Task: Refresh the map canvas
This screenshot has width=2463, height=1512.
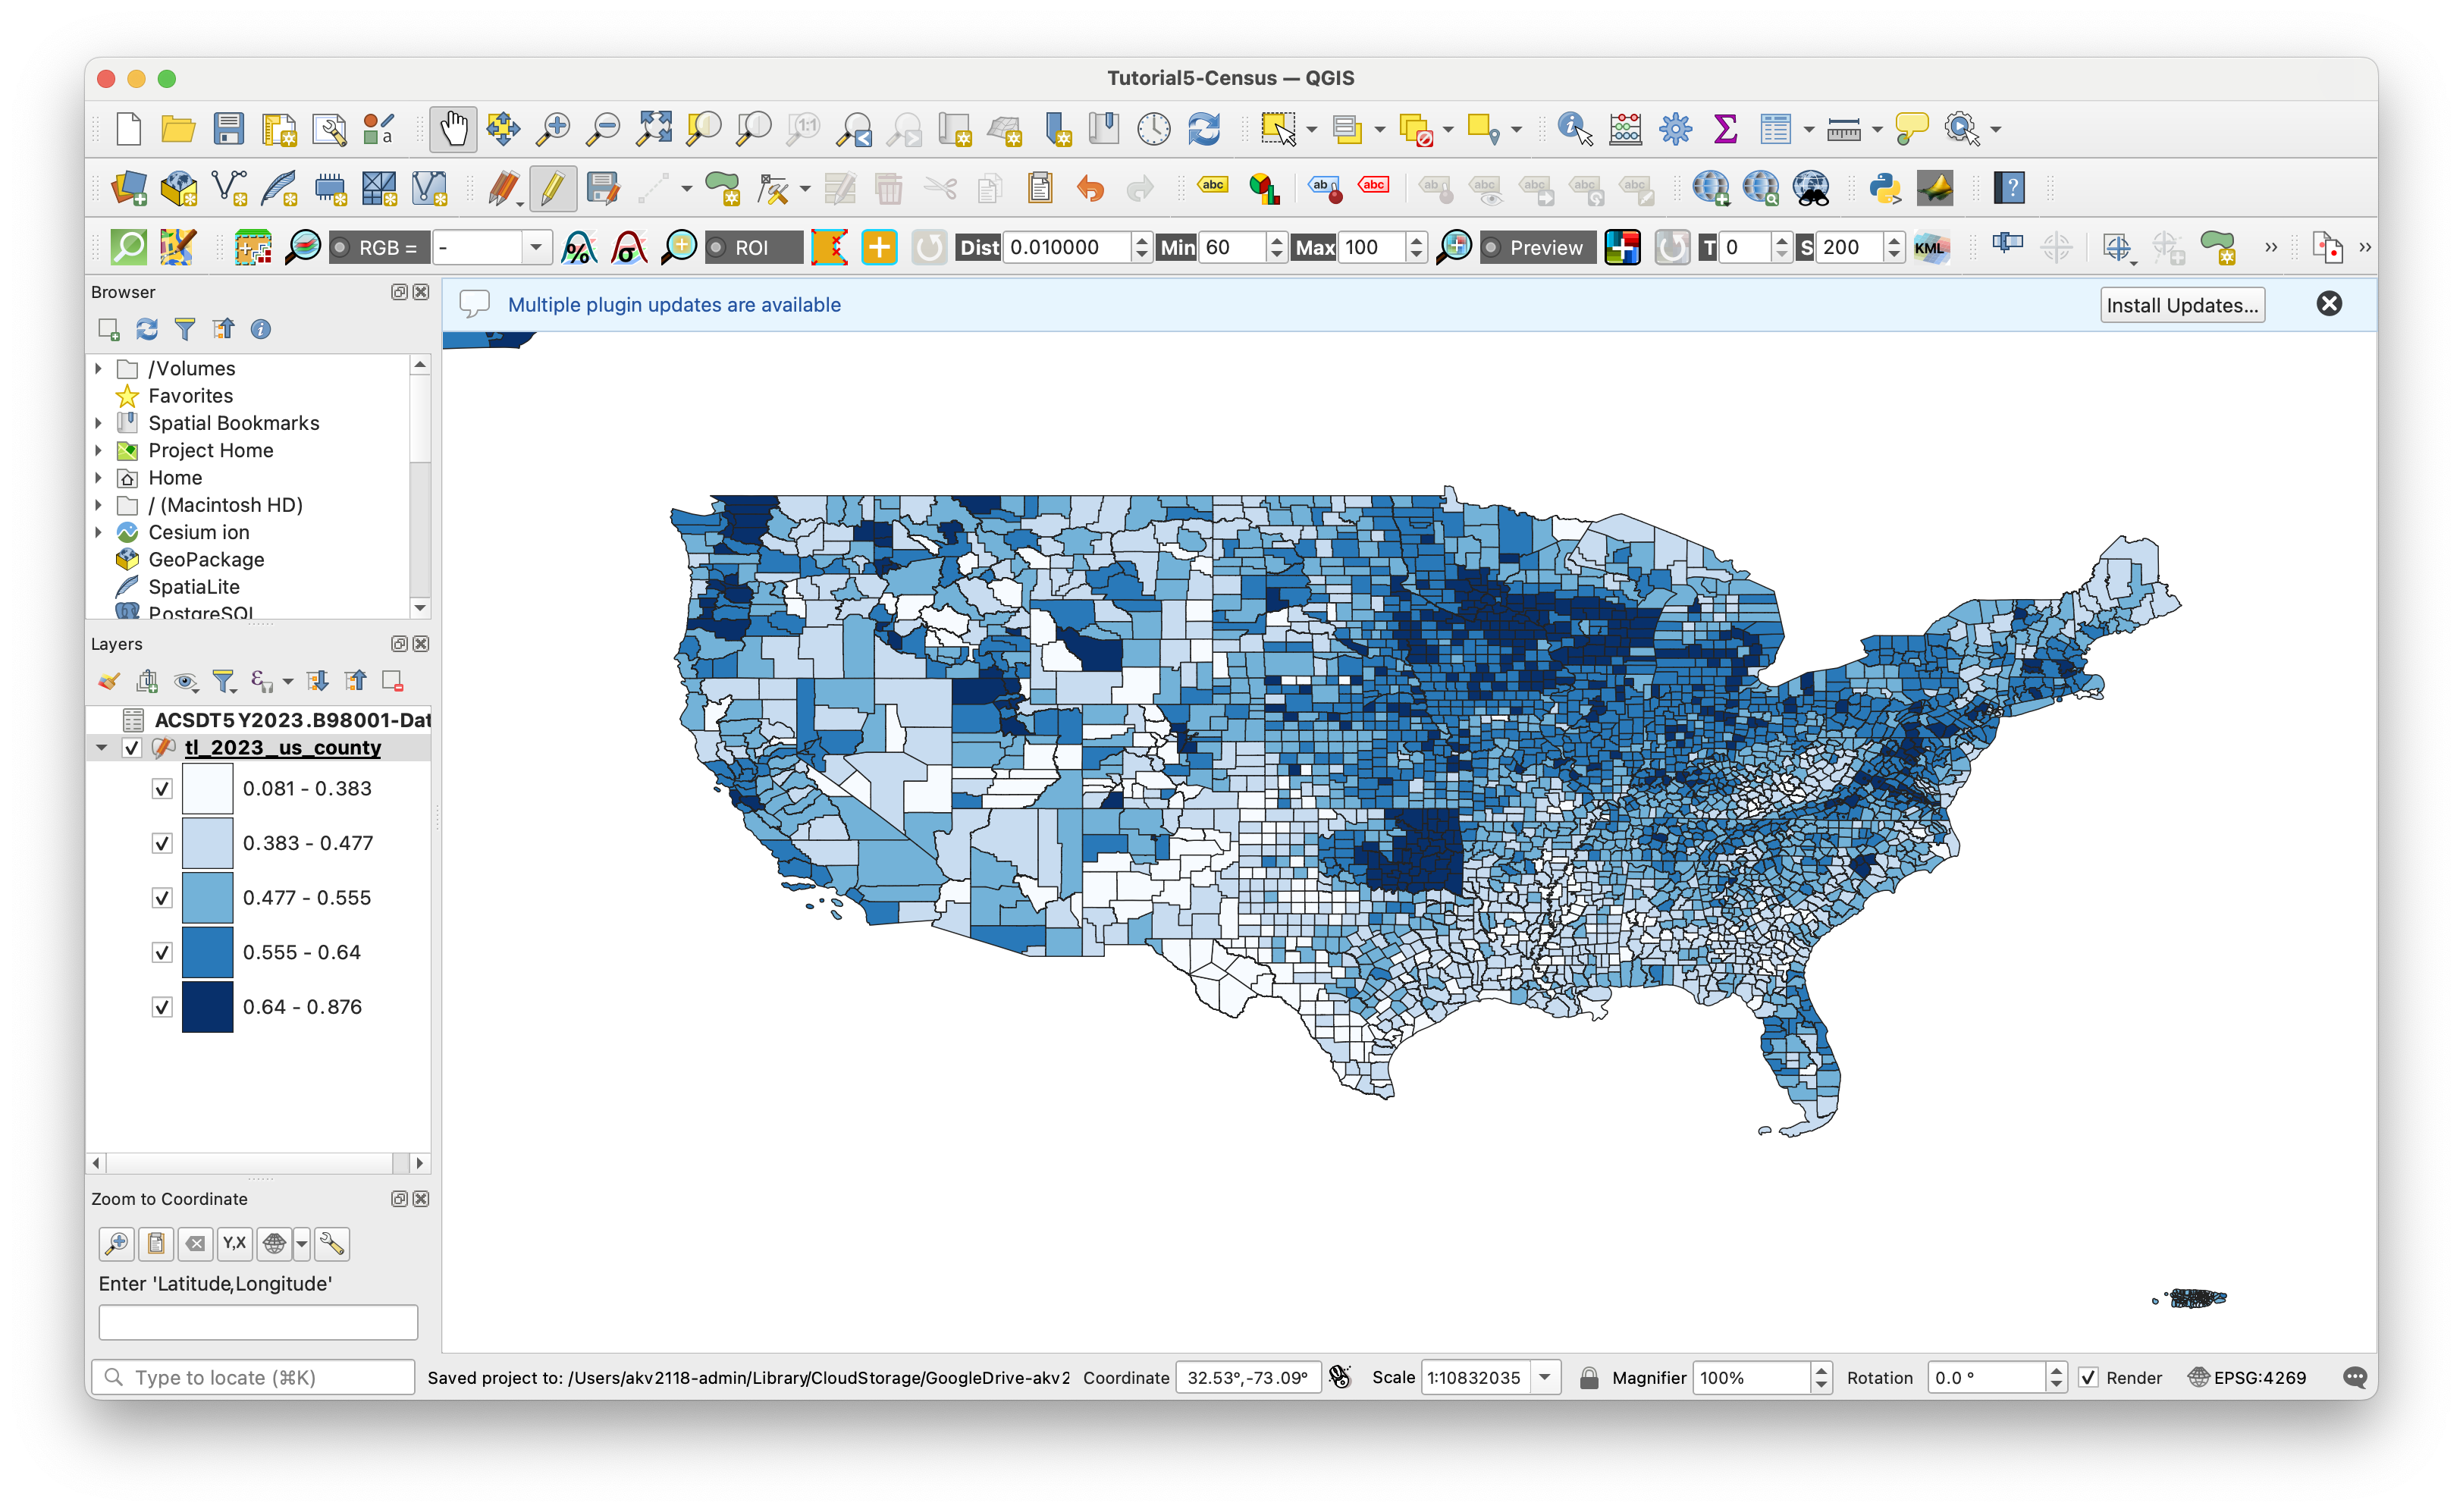Action: 1205,129
